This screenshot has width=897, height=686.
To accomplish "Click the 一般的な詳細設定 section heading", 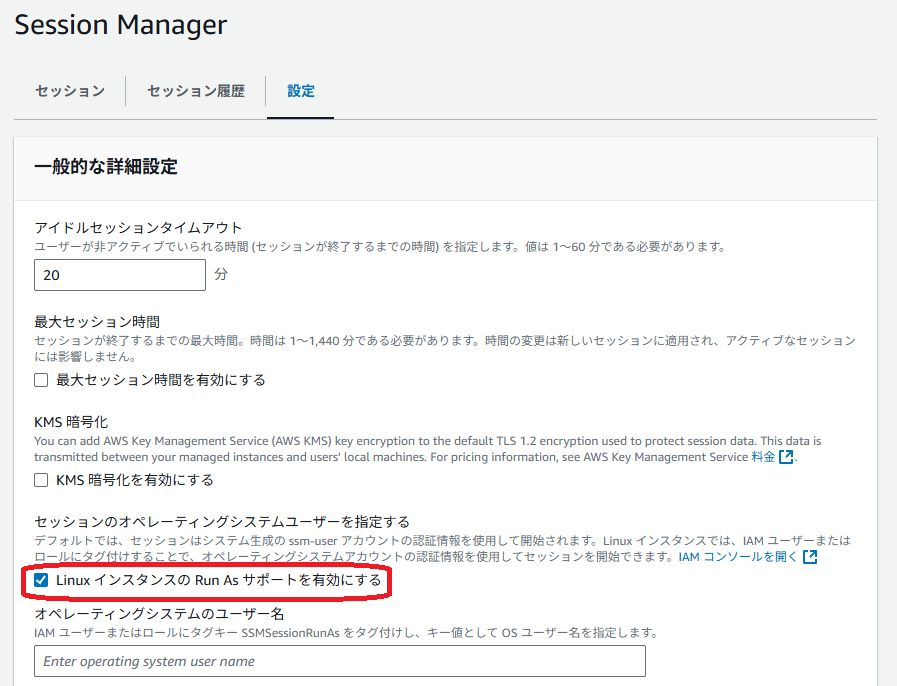I will click(106, 167).
